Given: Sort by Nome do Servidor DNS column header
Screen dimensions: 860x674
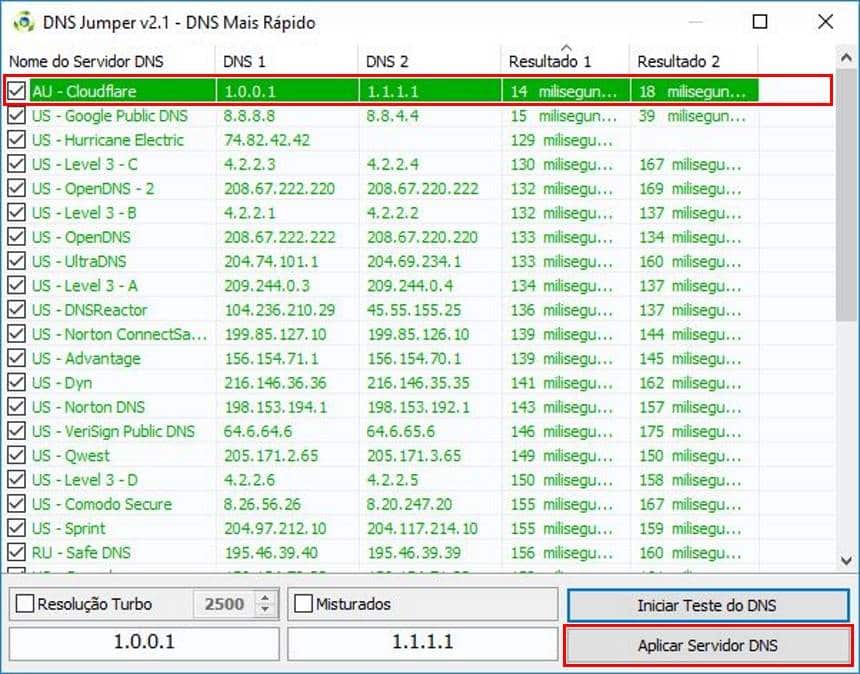Looking at the screenshot, I should 110,61.
